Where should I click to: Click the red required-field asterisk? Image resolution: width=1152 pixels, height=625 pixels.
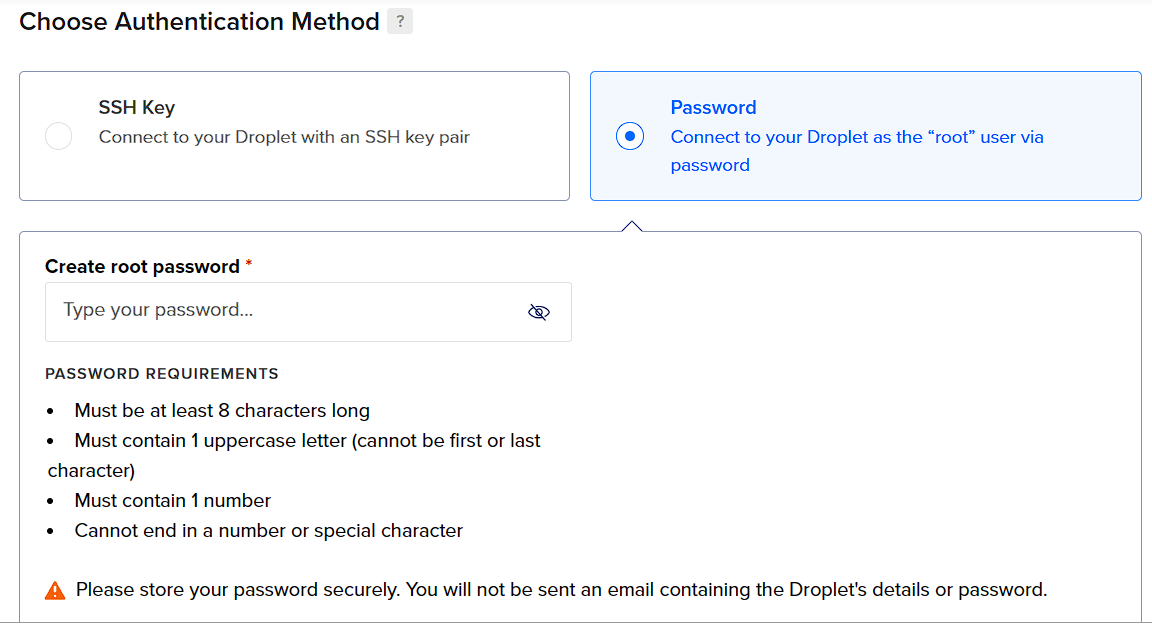pyautogui.click(x=249, y=265)
